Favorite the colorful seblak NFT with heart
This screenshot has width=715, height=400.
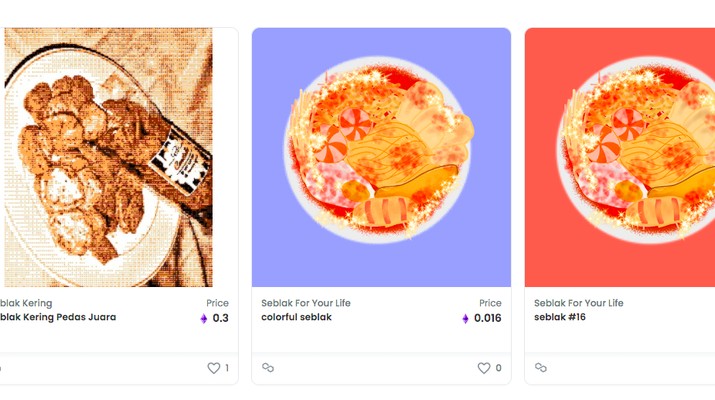click(484, 368)
